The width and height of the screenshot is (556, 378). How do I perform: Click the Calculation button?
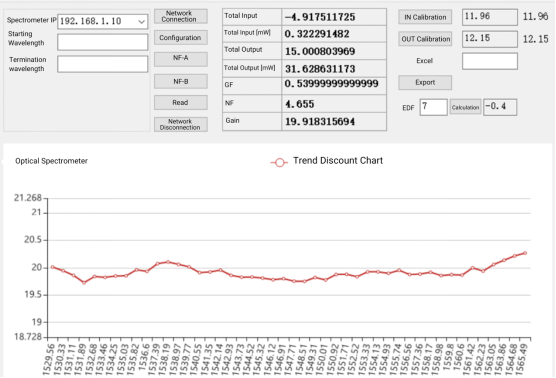click(465, 107)
